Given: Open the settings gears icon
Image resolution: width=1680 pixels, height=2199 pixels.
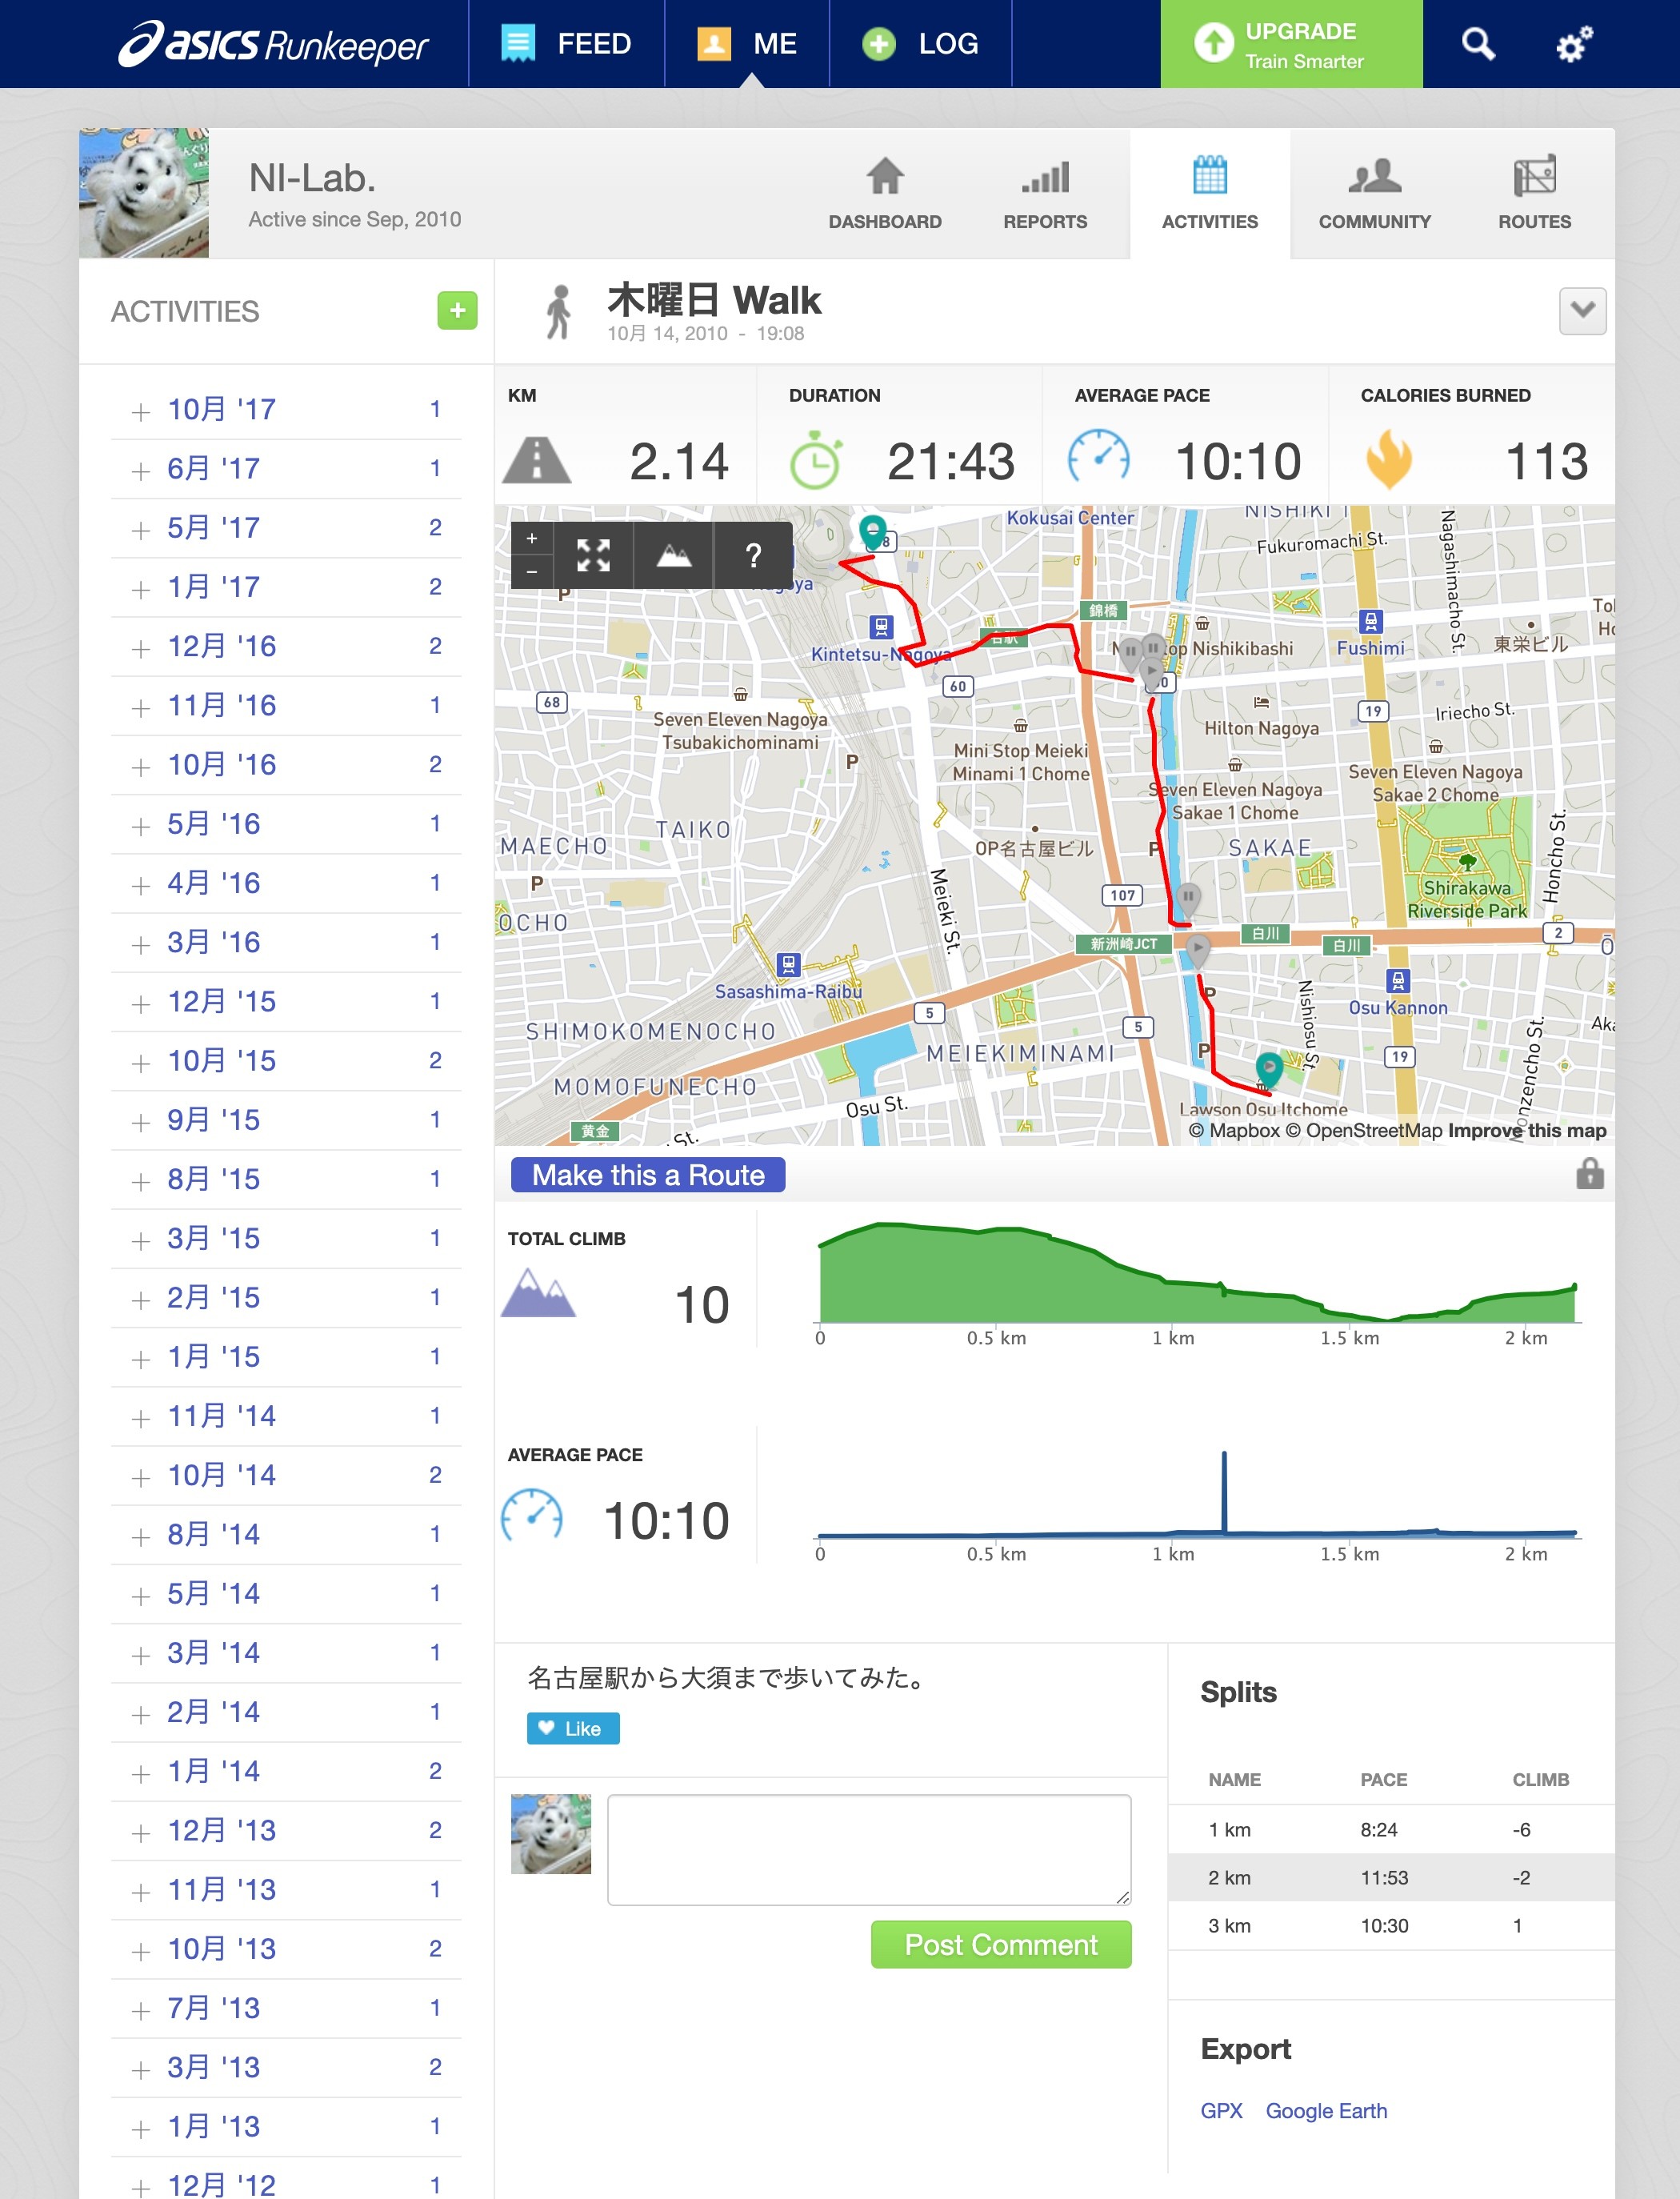Looking at the screenshot, I should tap(1574, 44).
